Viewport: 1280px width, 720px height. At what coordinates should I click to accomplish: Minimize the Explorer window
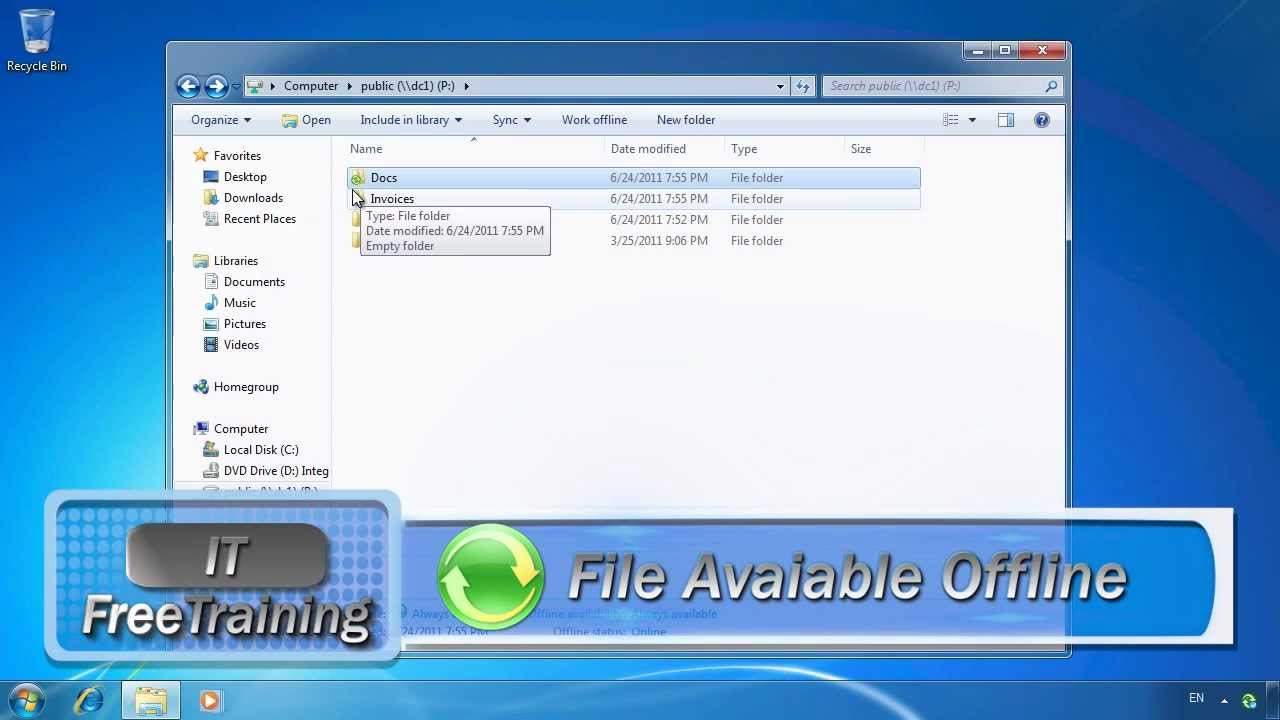click(978, 50)
